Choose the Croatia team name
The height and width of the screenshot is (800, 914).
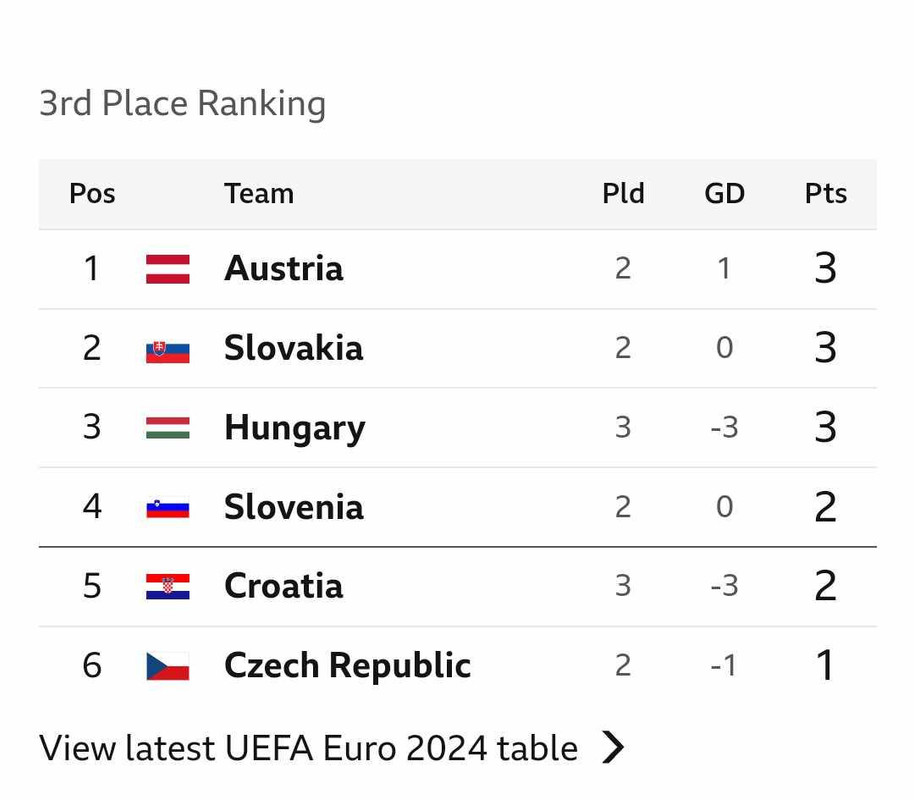tap(283, 586)
